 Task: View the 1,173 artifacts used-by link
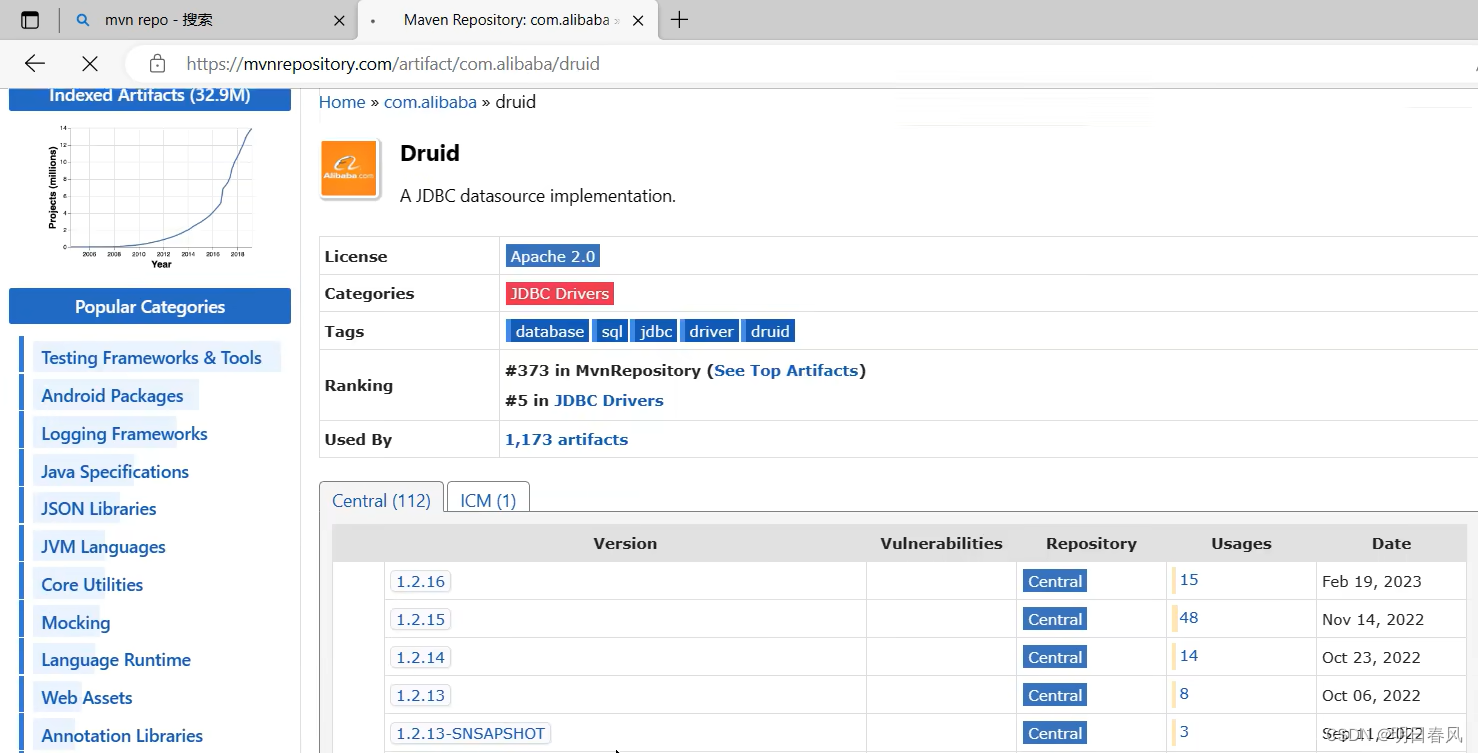click(x=566, y=439)
